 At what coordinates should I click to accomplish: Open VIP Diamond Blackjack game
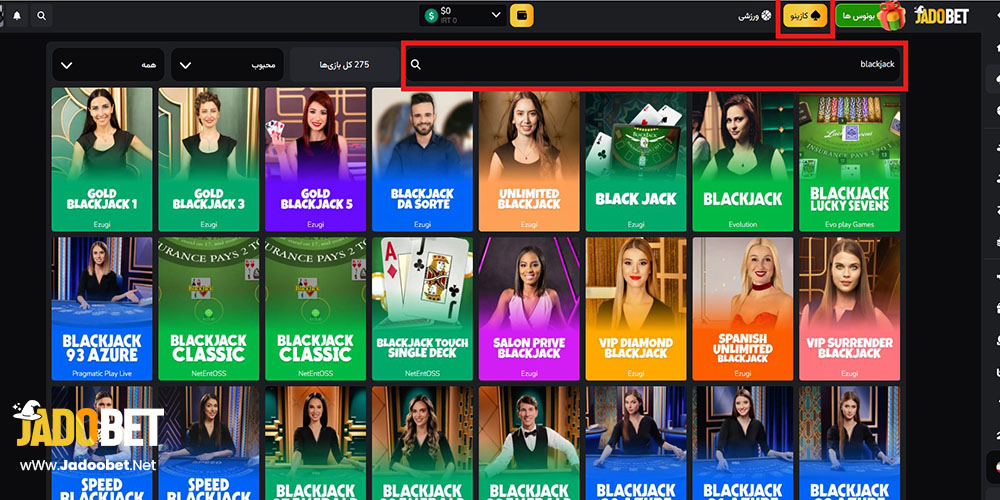tap(636, 309)
